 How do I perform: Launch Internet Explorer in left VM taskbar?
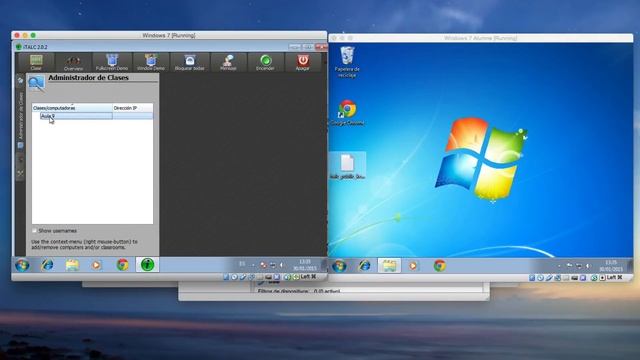47,265
